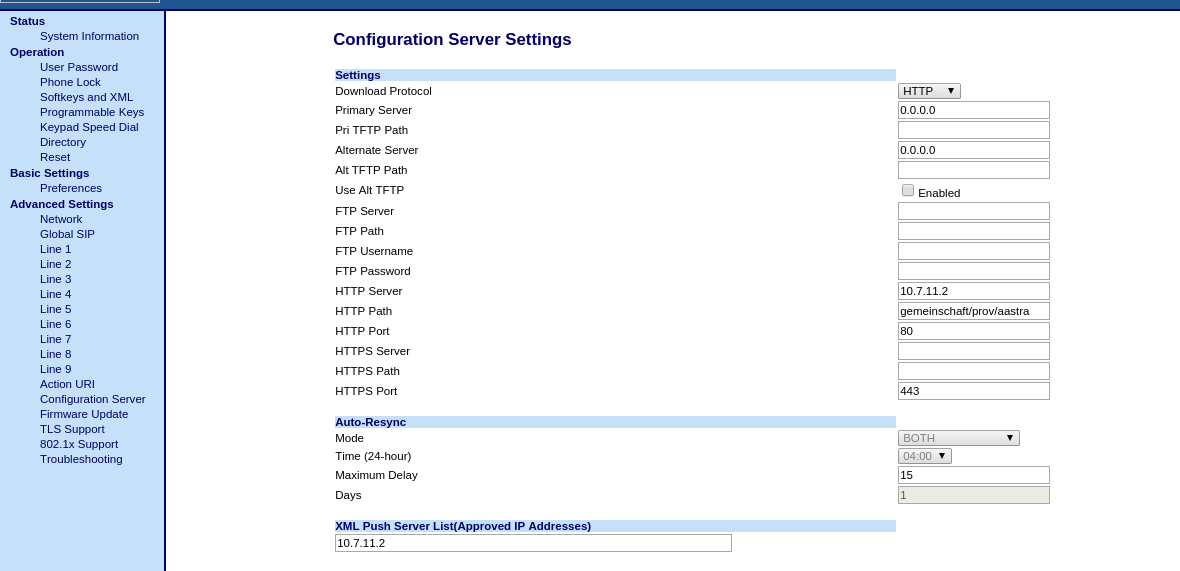This screenshot has height=571, width=1180.
Task: Open TLS Support settings
Action: [x=72, y=429]
